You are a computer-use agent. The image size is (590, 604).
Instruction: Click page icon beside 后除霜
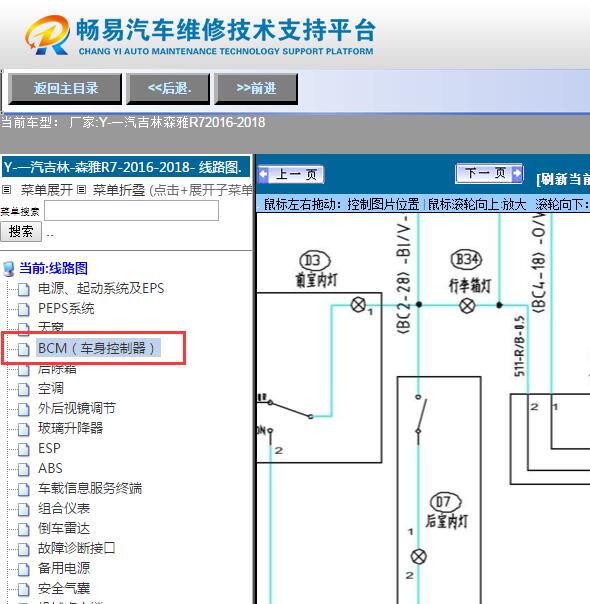pos(23,370)
